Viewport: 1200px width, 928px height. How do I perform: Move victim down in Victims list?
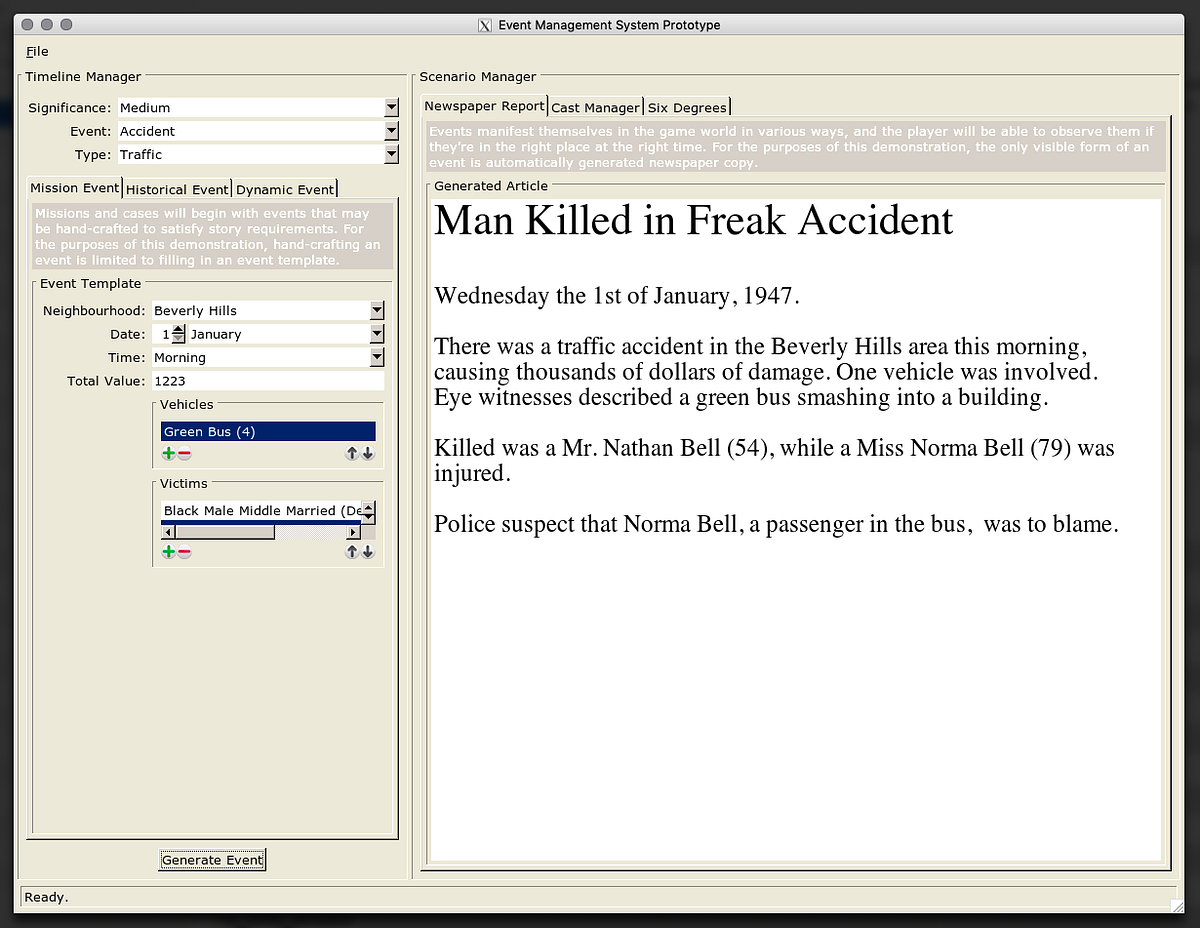tap(368, 552)
